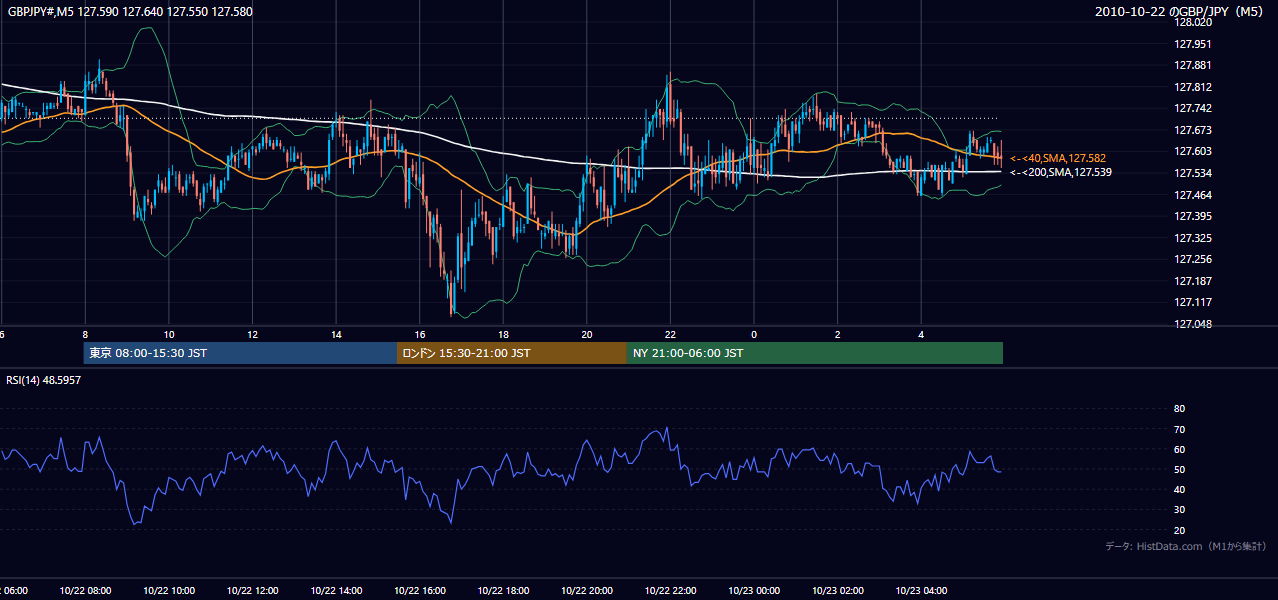Click the 10/22 14:00 time axis label
This screenshot has width=1278, height=600.
click(x=336, y=591)
